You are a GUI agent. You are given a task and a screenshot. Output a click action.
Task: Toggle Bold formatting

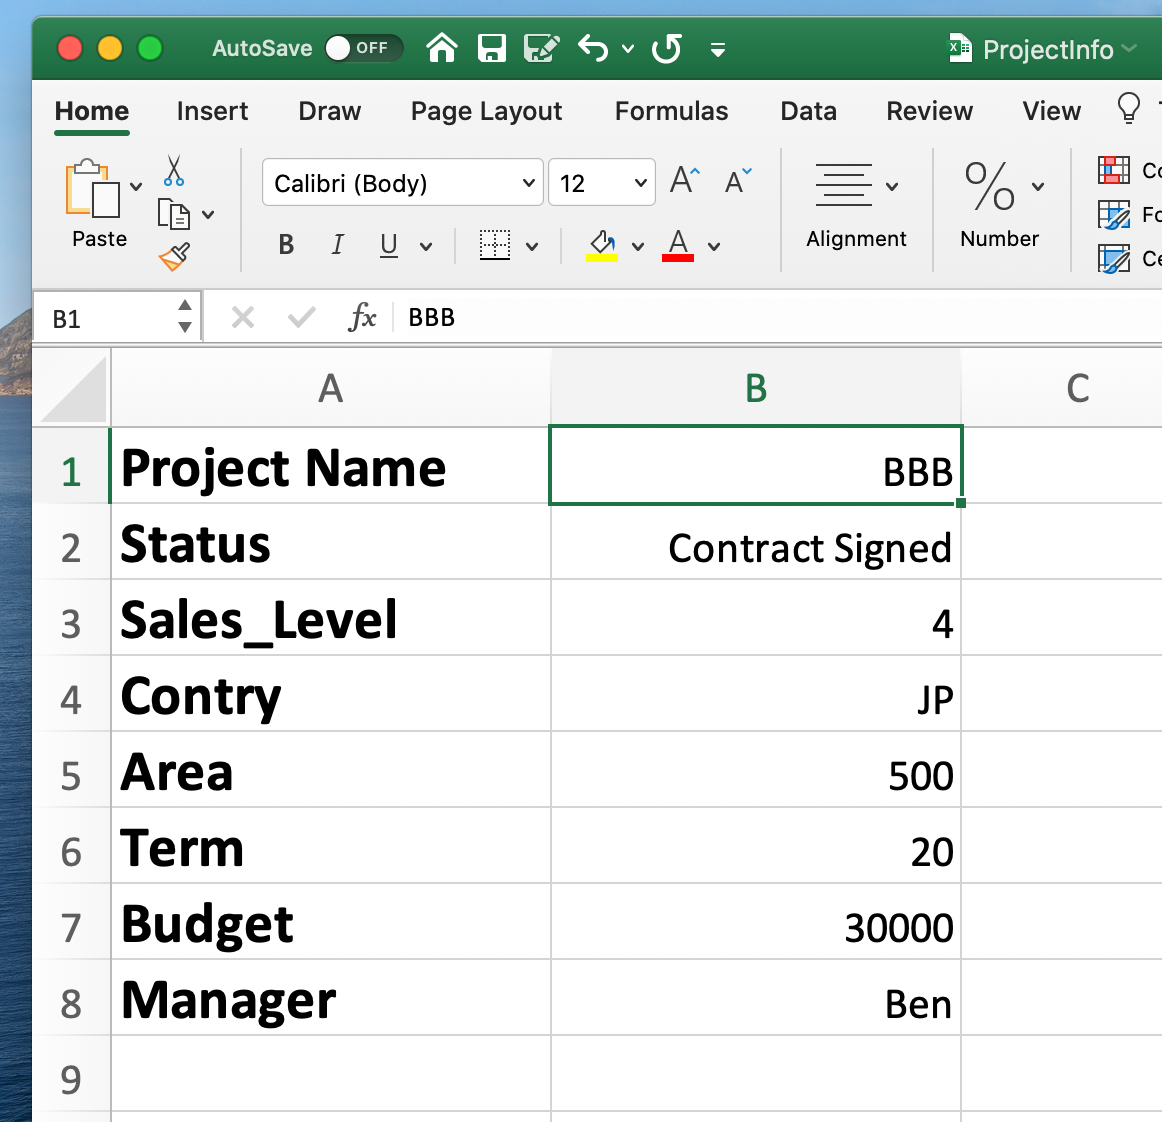pos(286,245)
